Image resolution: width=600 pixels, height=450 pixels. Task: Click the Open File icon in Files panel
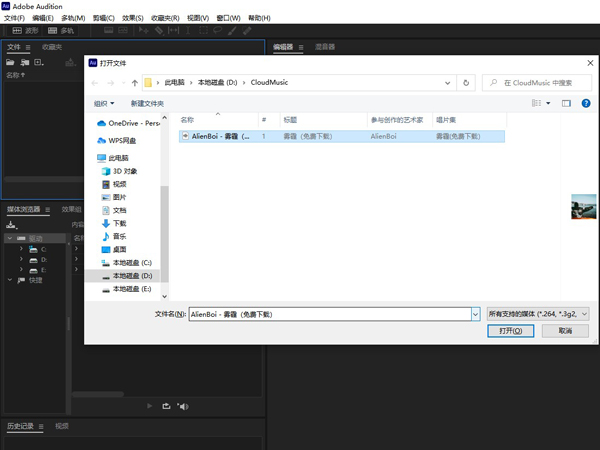12,63
